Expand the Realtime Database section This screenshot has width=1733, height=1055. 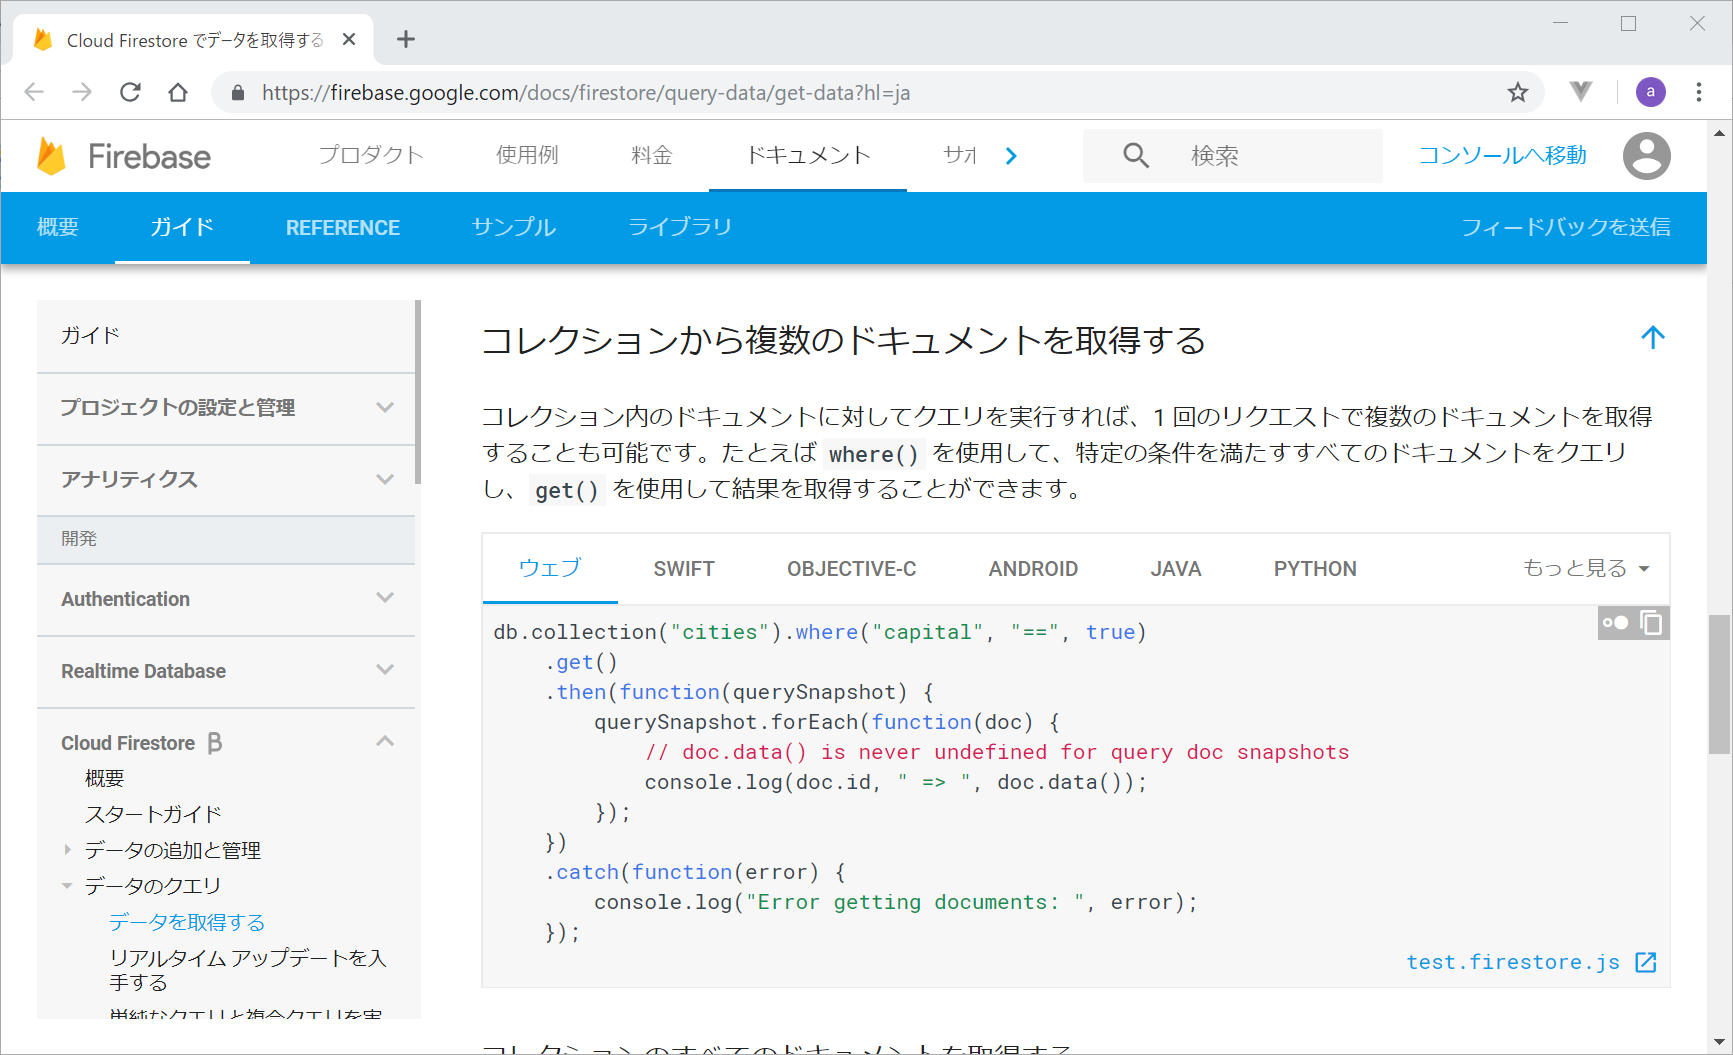384,670
